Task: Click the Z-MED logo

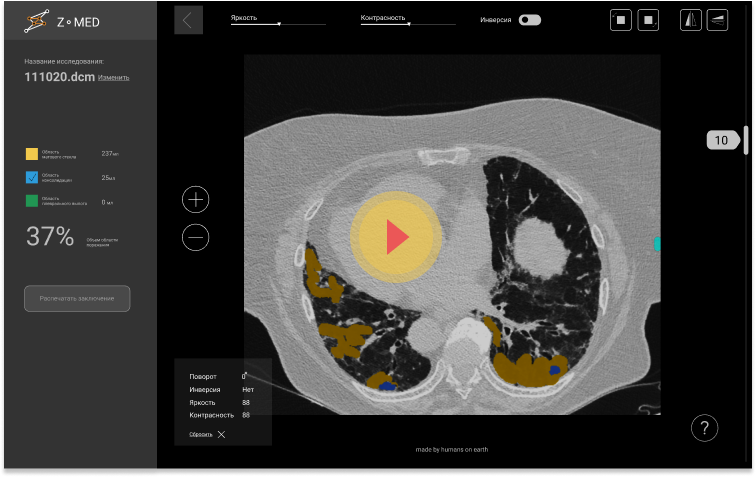Action: [62, 22]
